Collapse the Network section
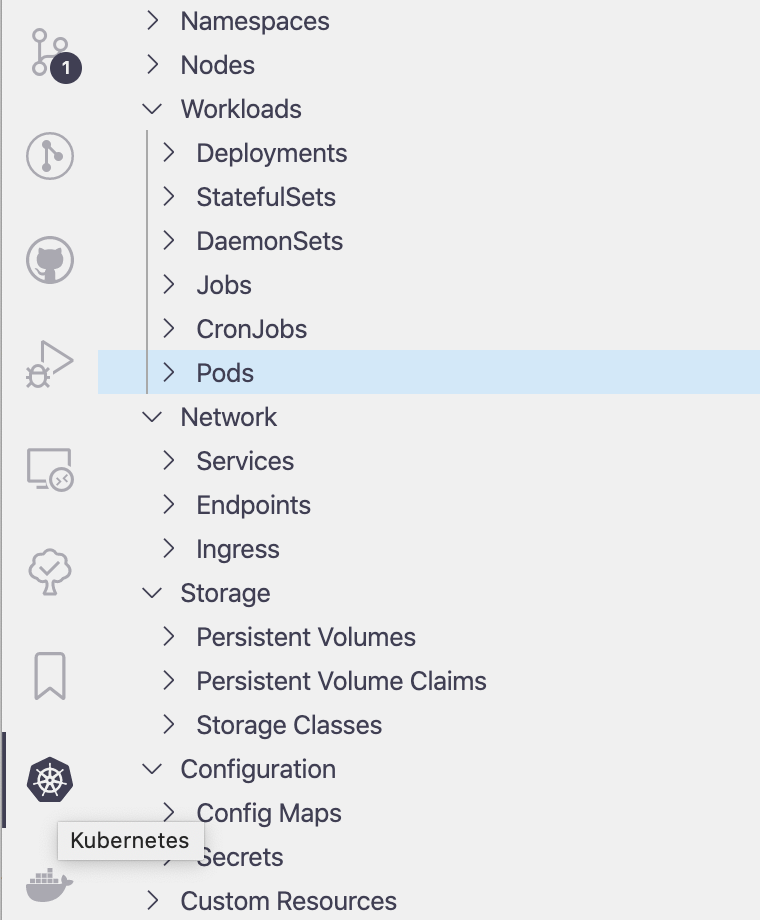This screenshot has width=760, height=920. point(151,416)
